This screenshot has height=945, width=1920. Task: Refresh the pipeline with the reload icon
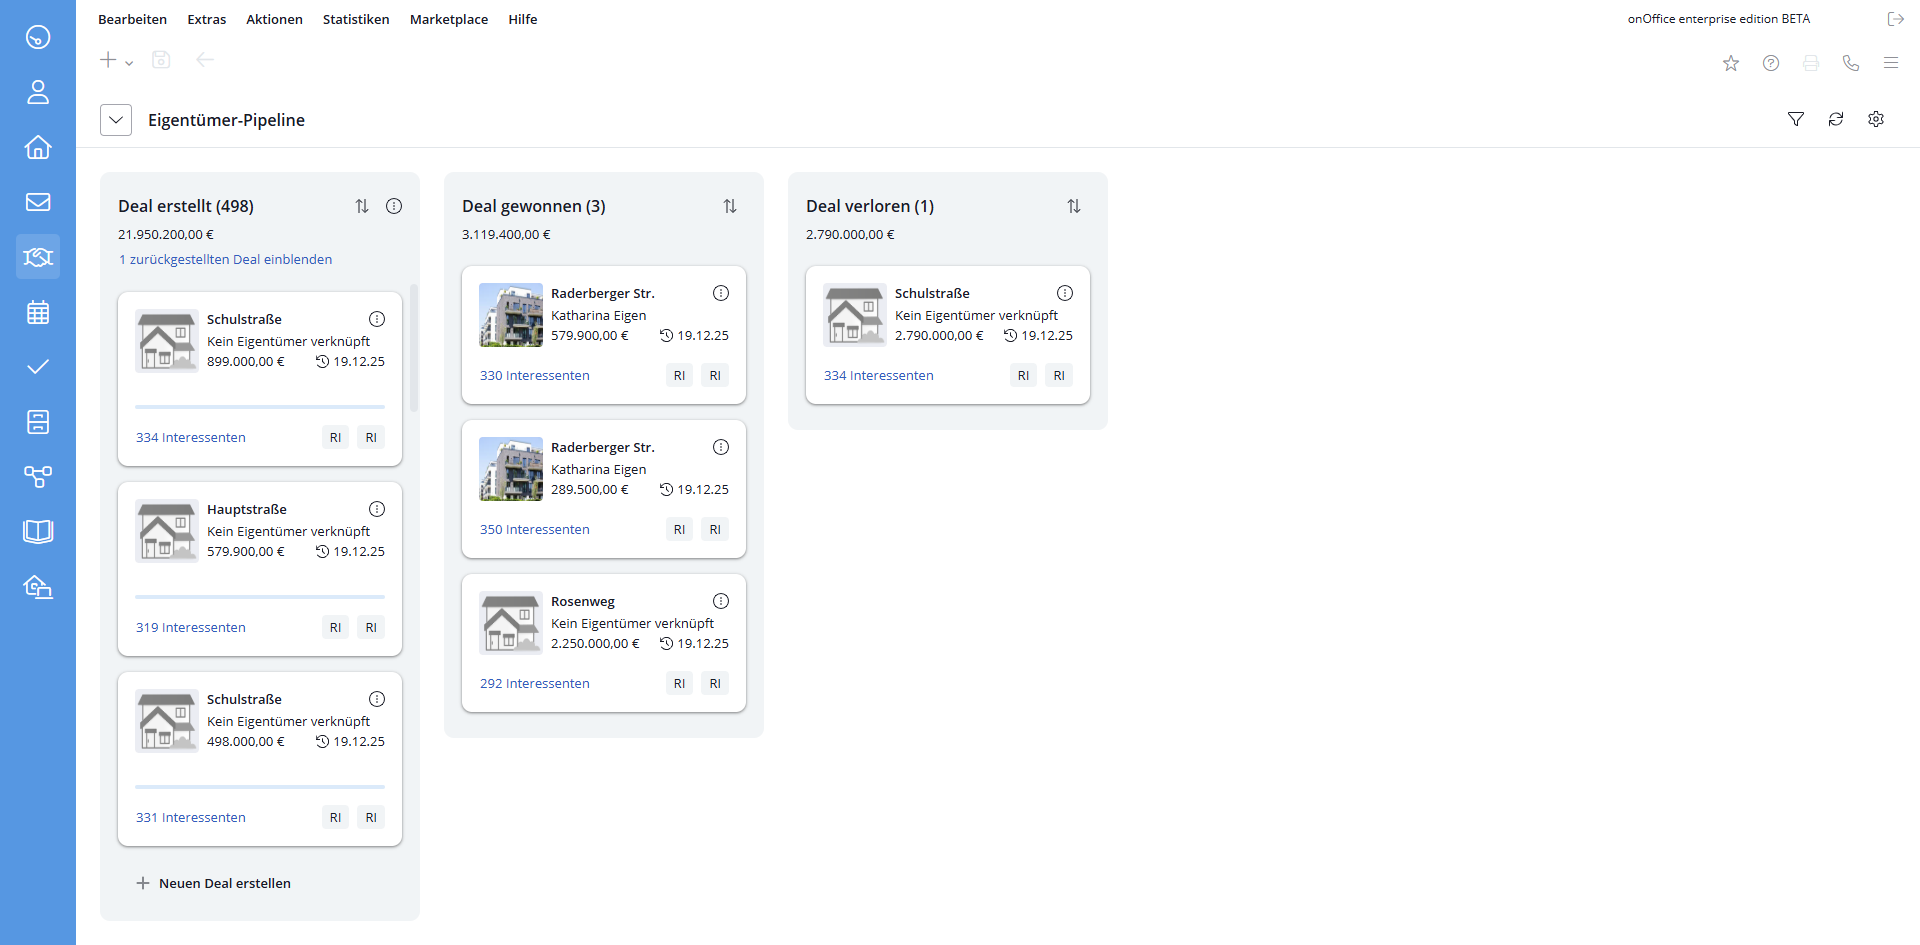click(1836, 119)
